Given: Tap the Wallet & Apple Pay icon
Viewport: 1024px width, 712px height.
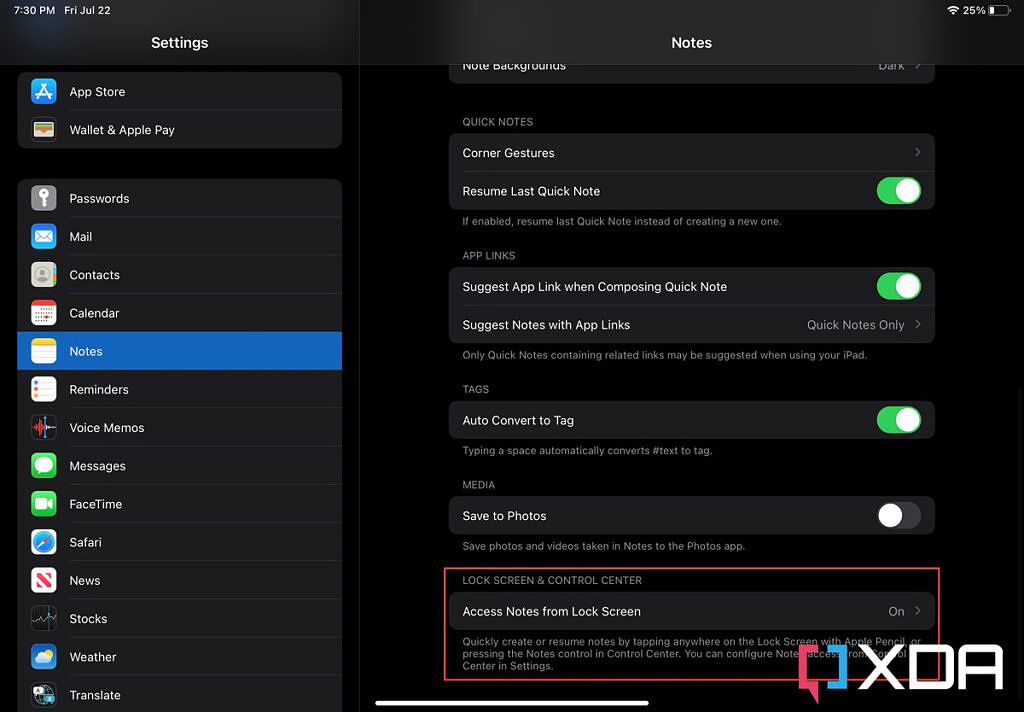Looking at the screenshot, I should (x=43, y=130).
